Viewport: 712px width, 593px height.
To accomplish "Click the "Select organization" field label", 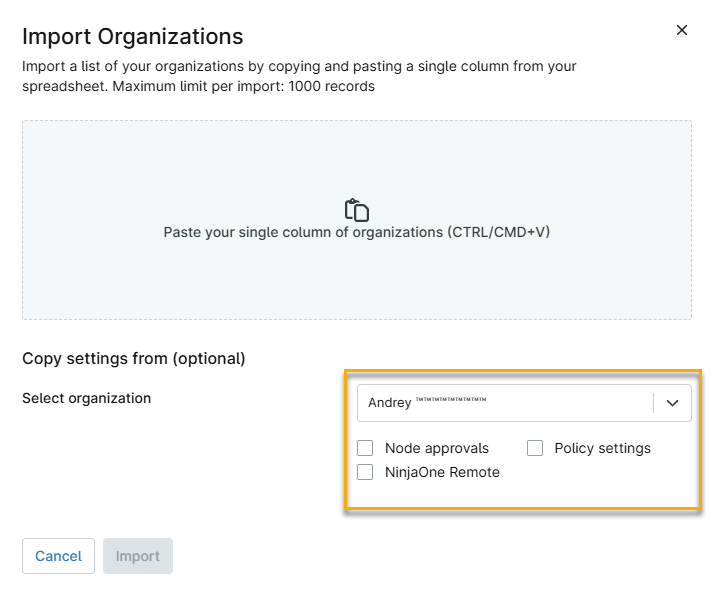I will coord(87,398).
